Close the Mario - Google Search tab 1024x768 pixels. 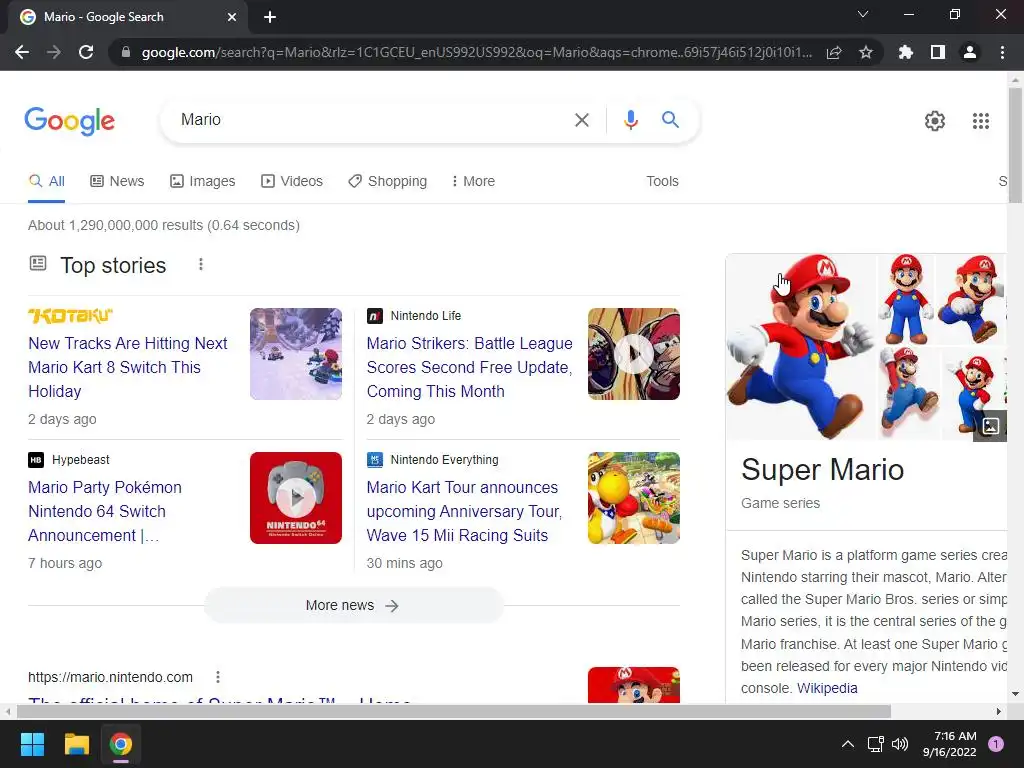pyautogui.click(x=232, y=17)
